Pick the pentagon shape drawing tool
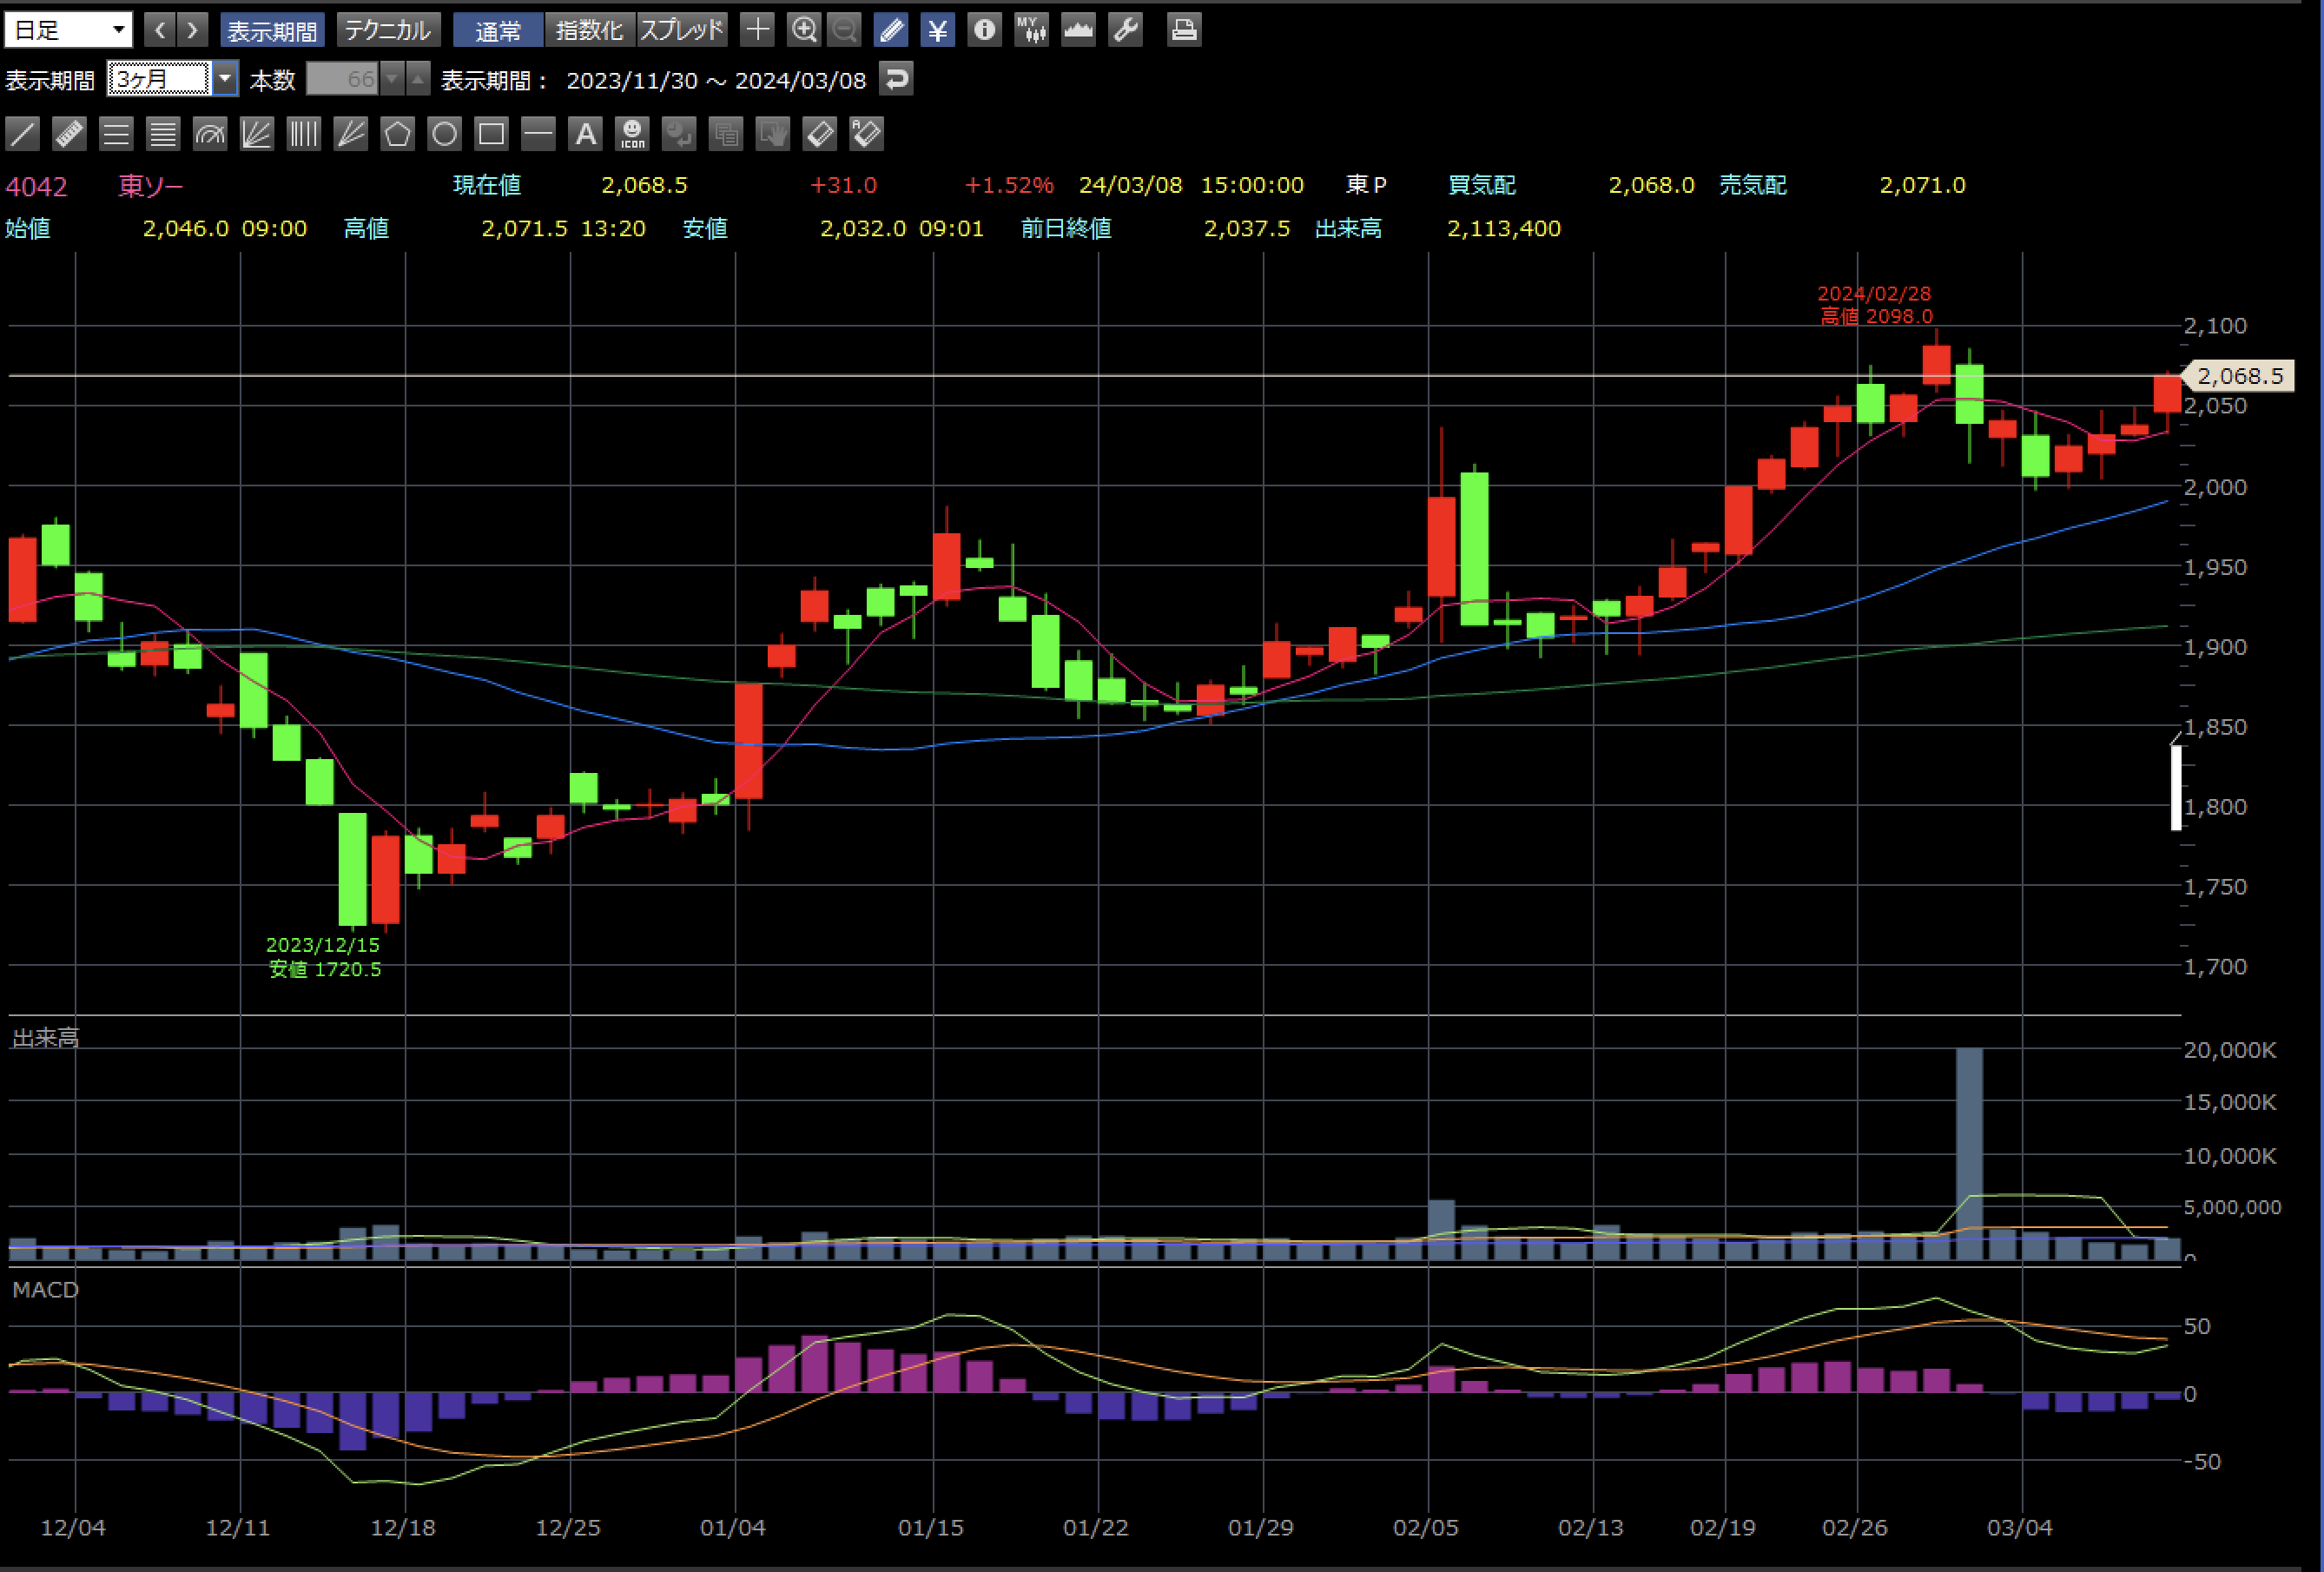The image size is (2324, 1572). click(397, 133)
